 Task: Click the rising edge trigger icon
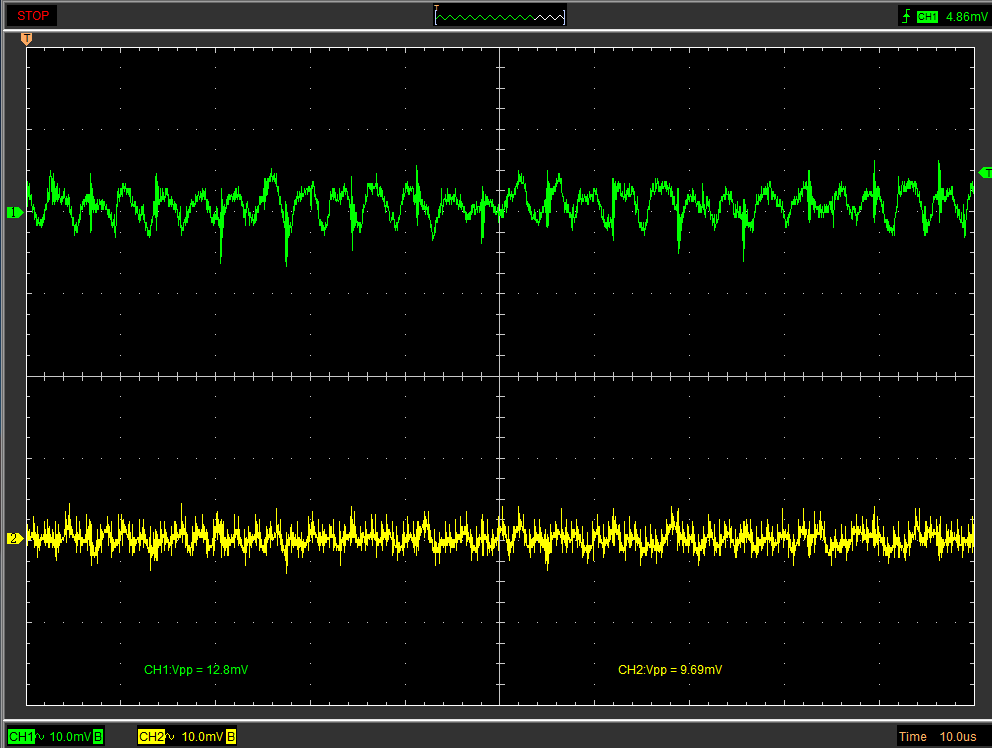click(x=907, y=16)
